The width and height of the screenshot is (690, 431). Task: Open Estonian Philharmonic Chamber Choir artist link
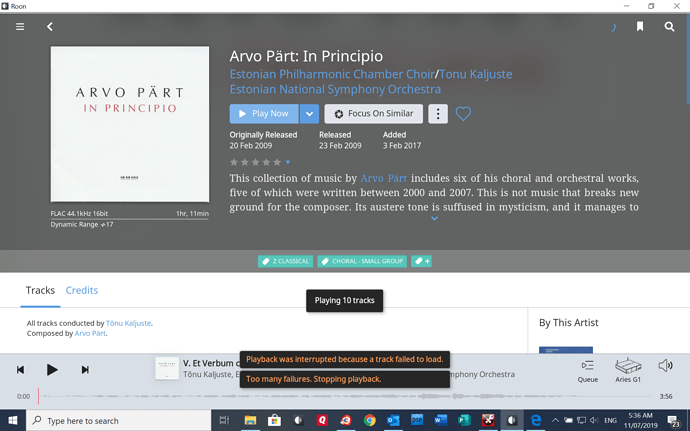332,74
